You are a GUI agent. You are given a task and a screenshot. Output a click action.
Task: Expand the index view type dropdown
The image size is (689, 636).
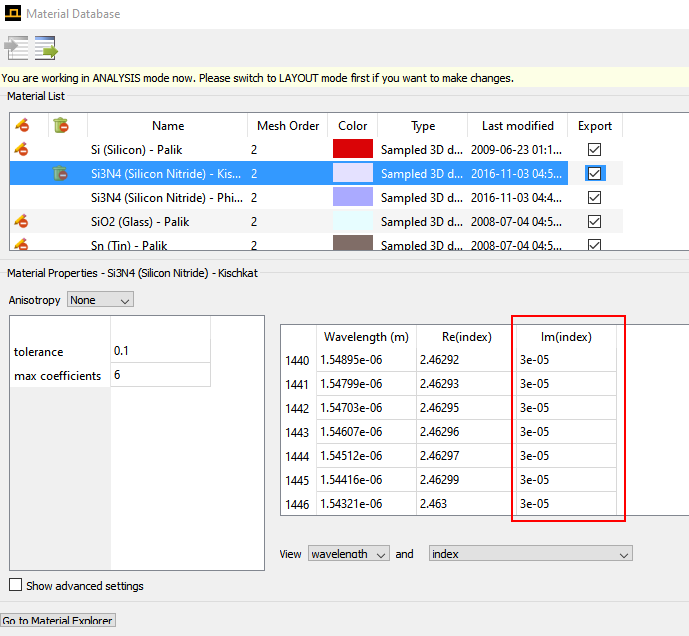click(530, 554)
